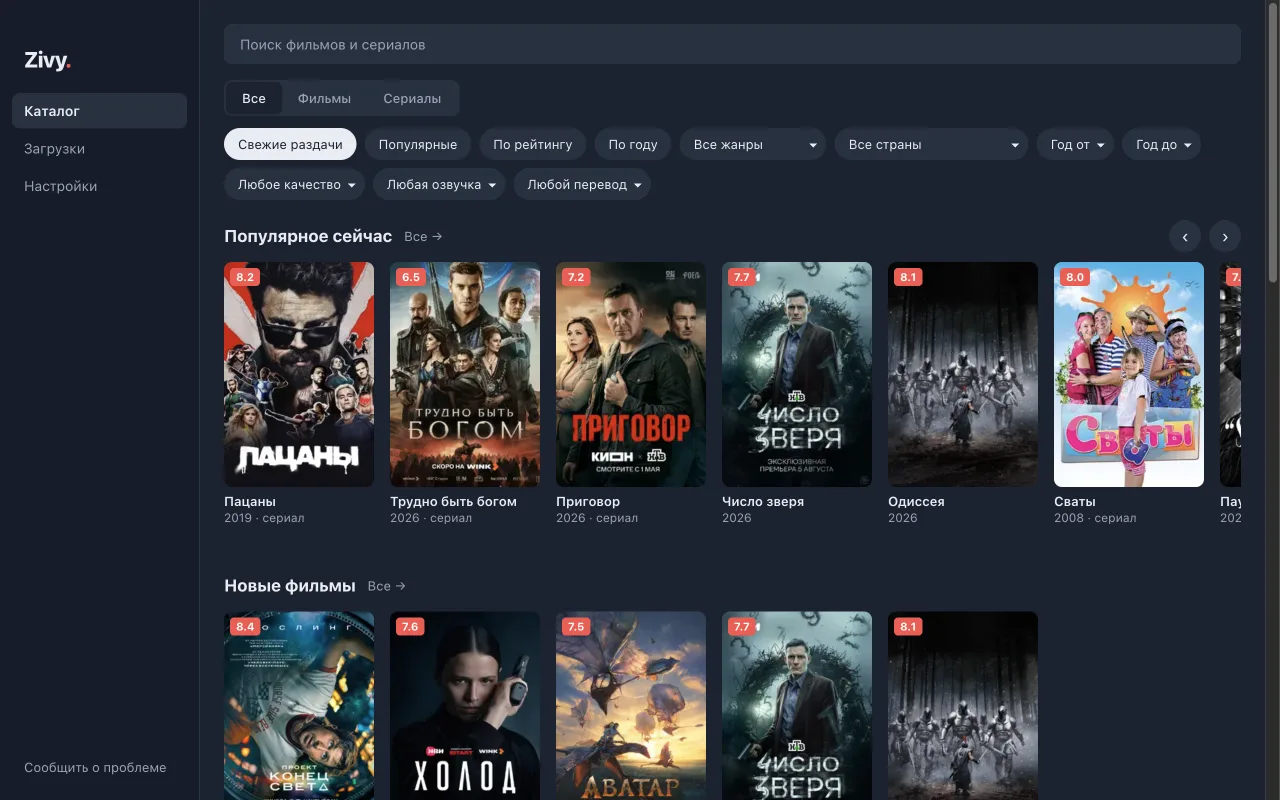Click the Сваты title text

[x=1075, y=502]
